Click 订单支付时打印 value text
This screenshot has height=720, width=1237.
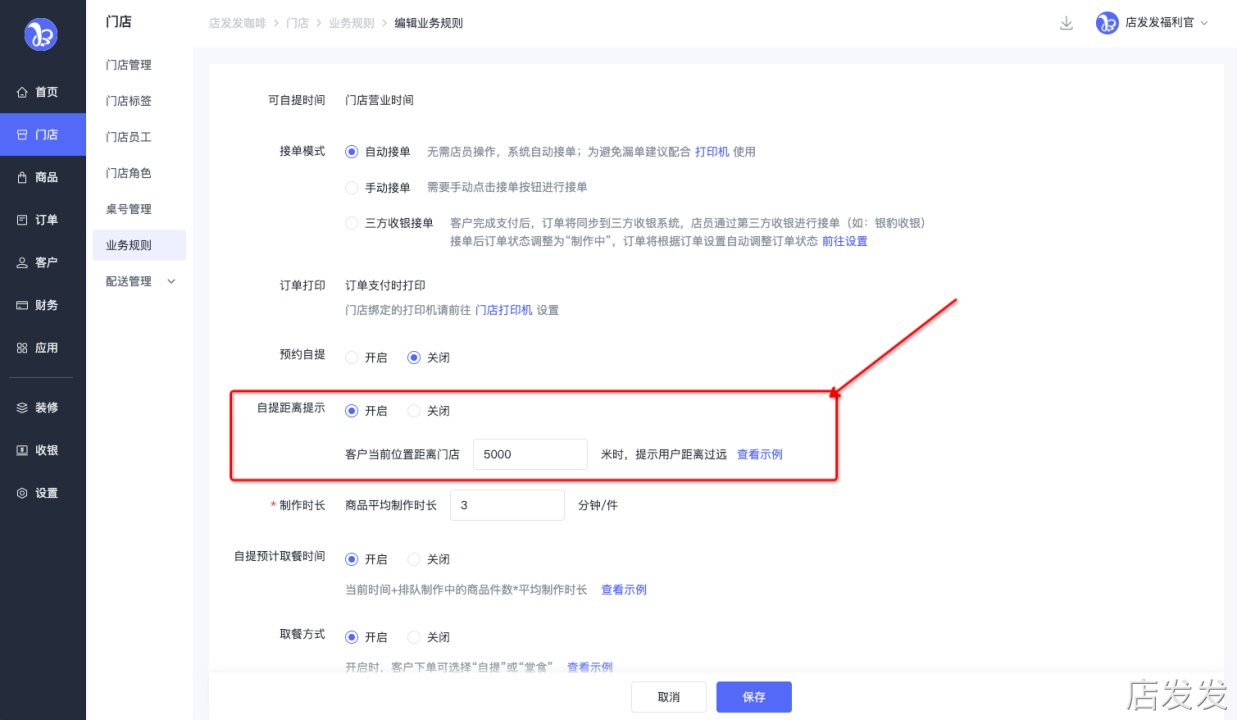click(x=385, y=285)
